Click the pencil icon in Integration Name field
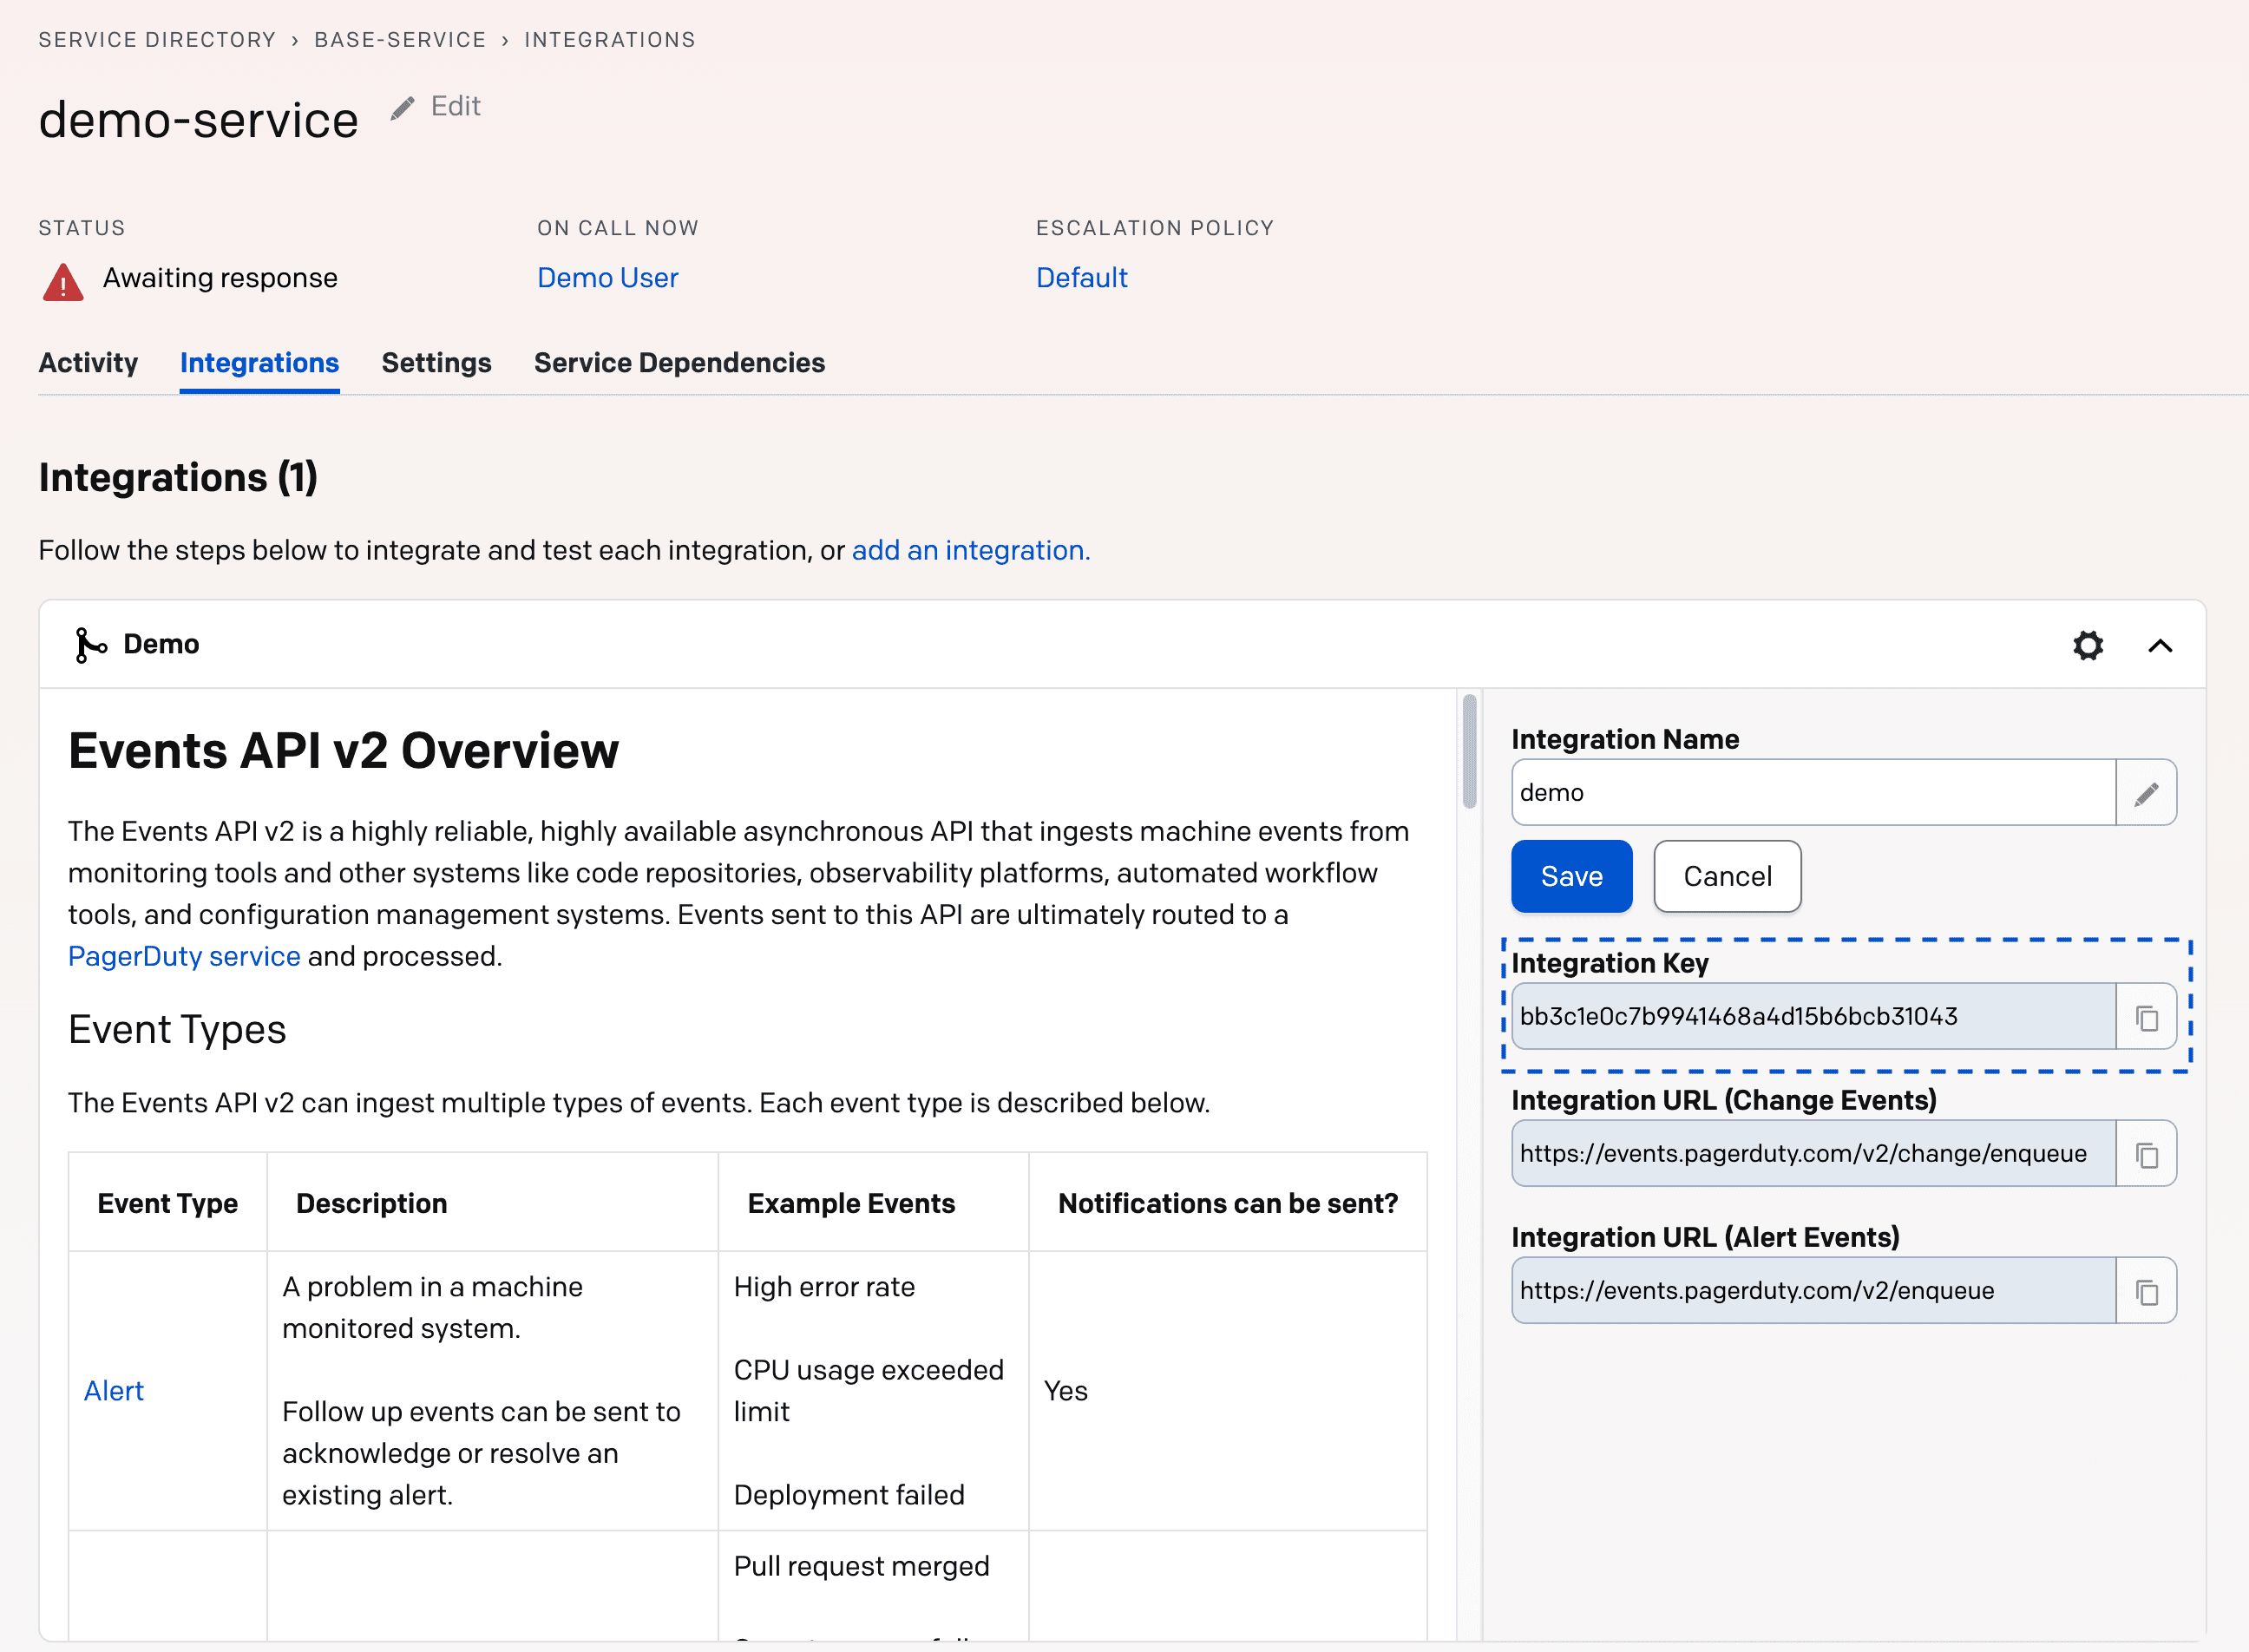Screen dimensions: 2249x1652 [x=2146, y=793]
